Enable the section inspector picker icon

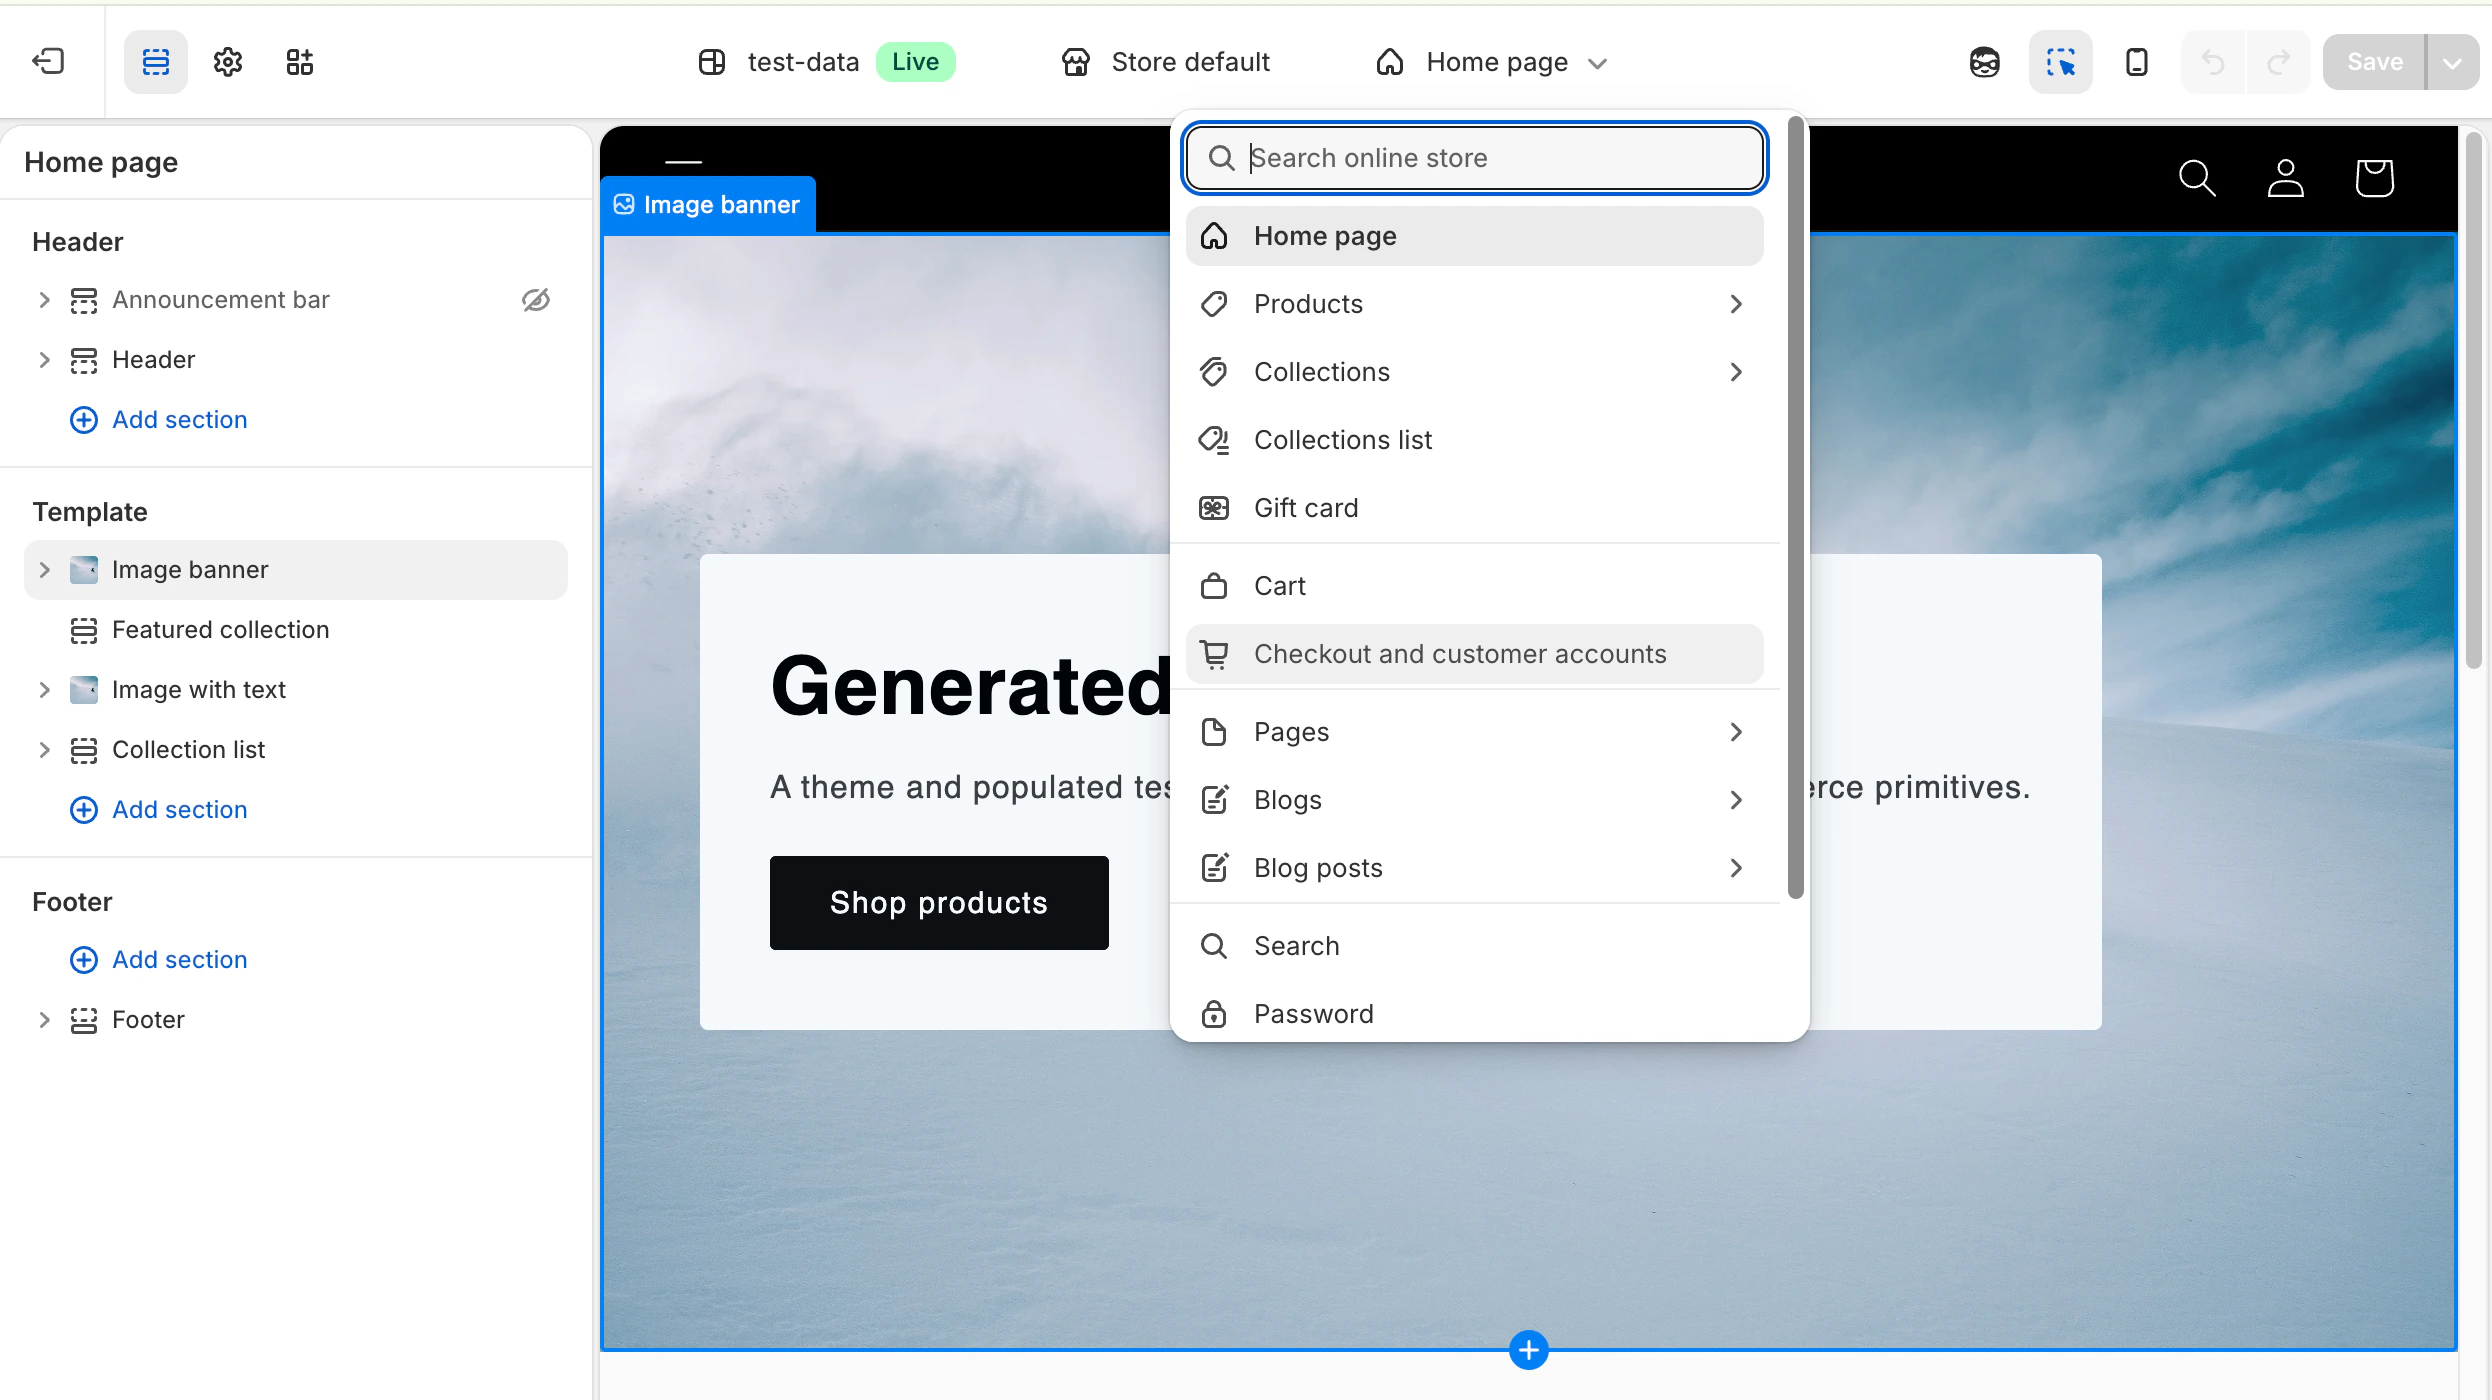coord(2060,62)
